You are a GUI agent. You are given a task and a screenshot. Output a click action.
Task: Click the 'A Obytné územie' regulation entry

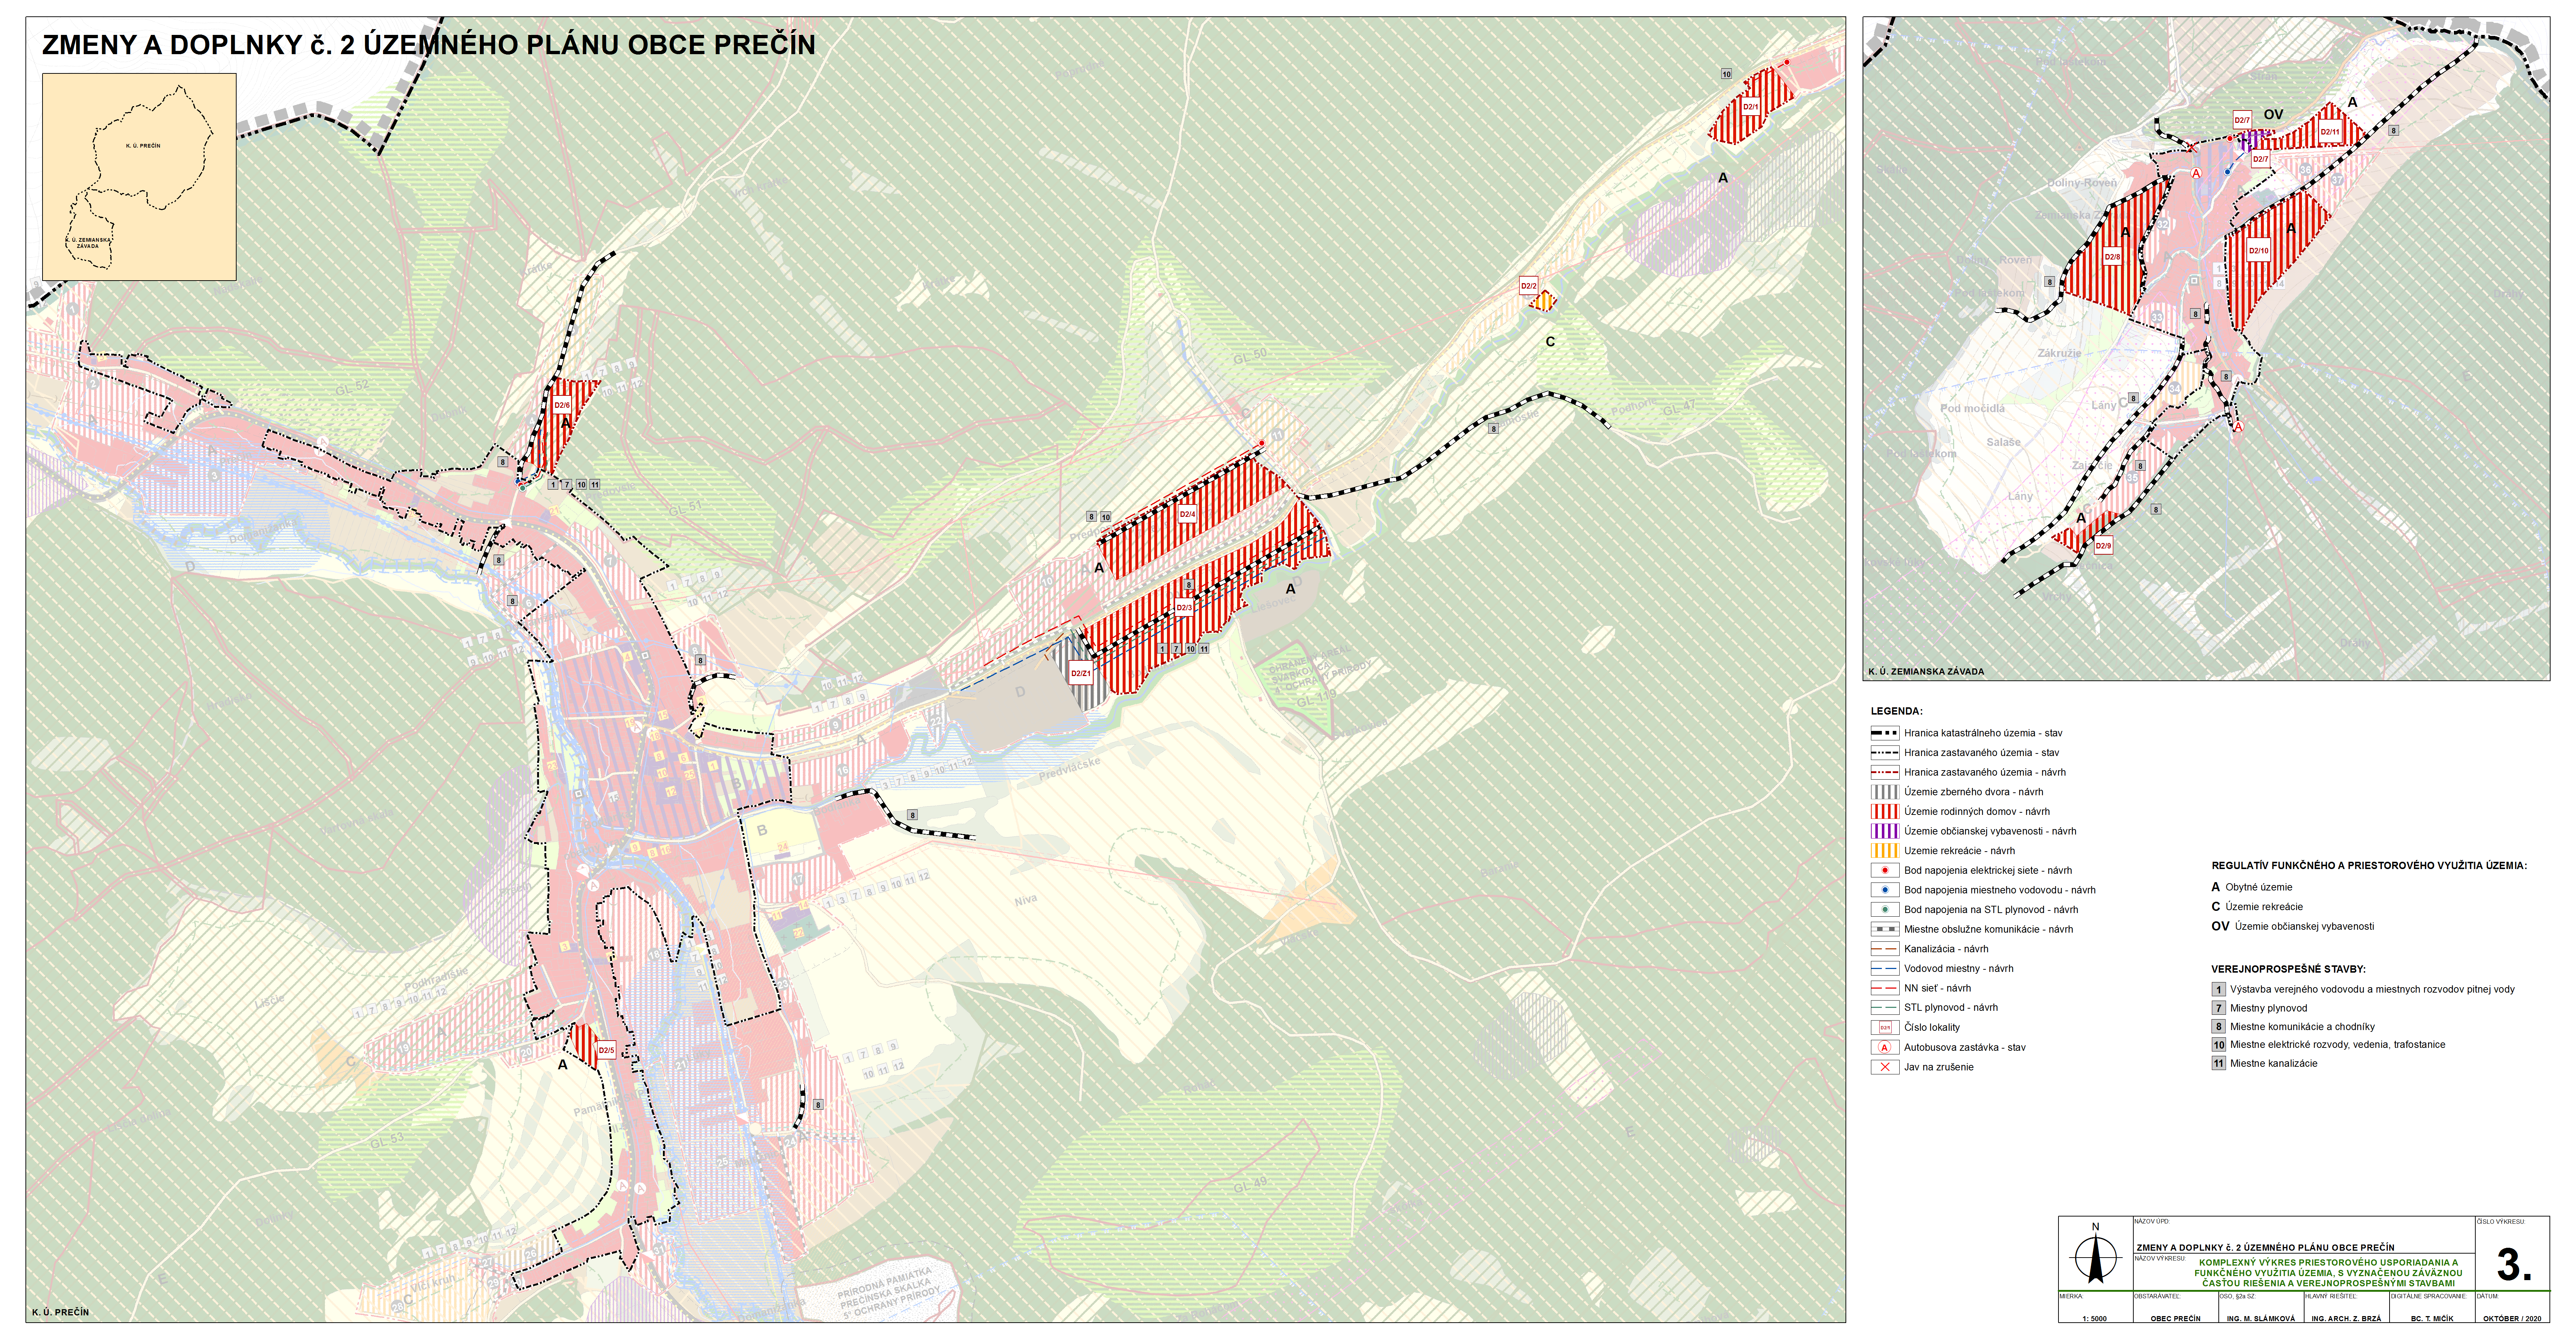(x=2252, y=887)
